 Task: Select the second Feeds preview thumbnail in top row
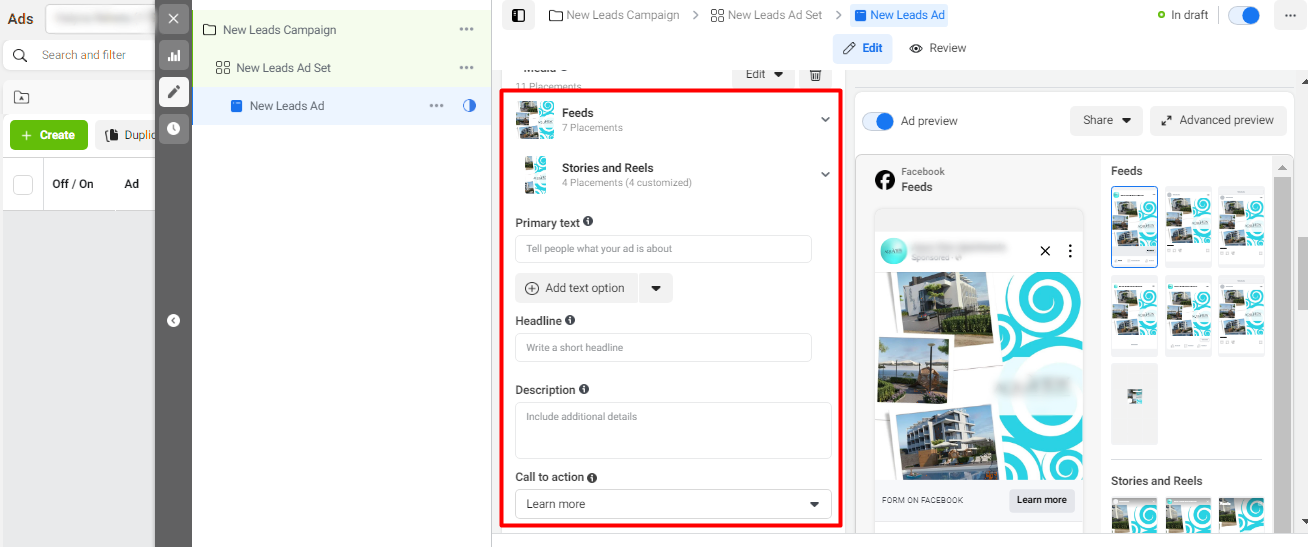1188,226
